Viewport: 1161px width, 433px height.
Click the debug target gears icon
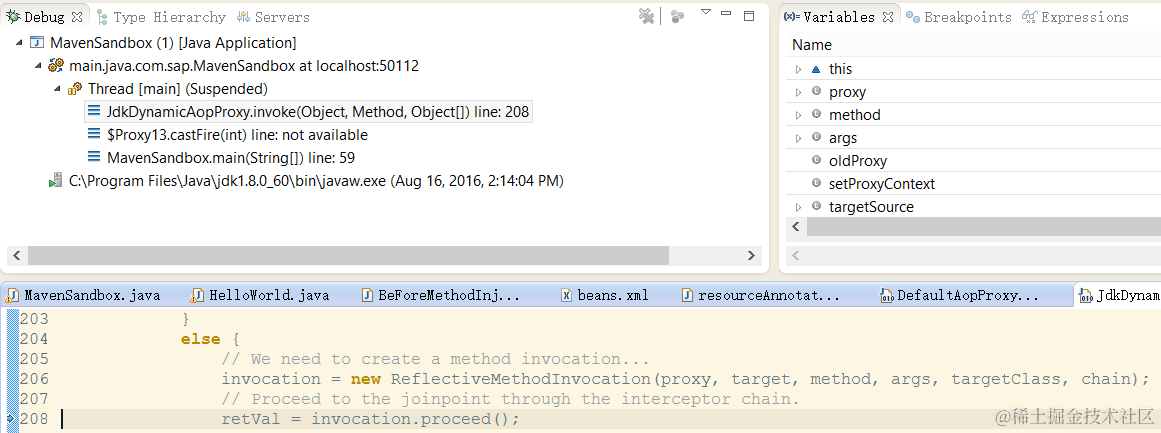point(56,66)
